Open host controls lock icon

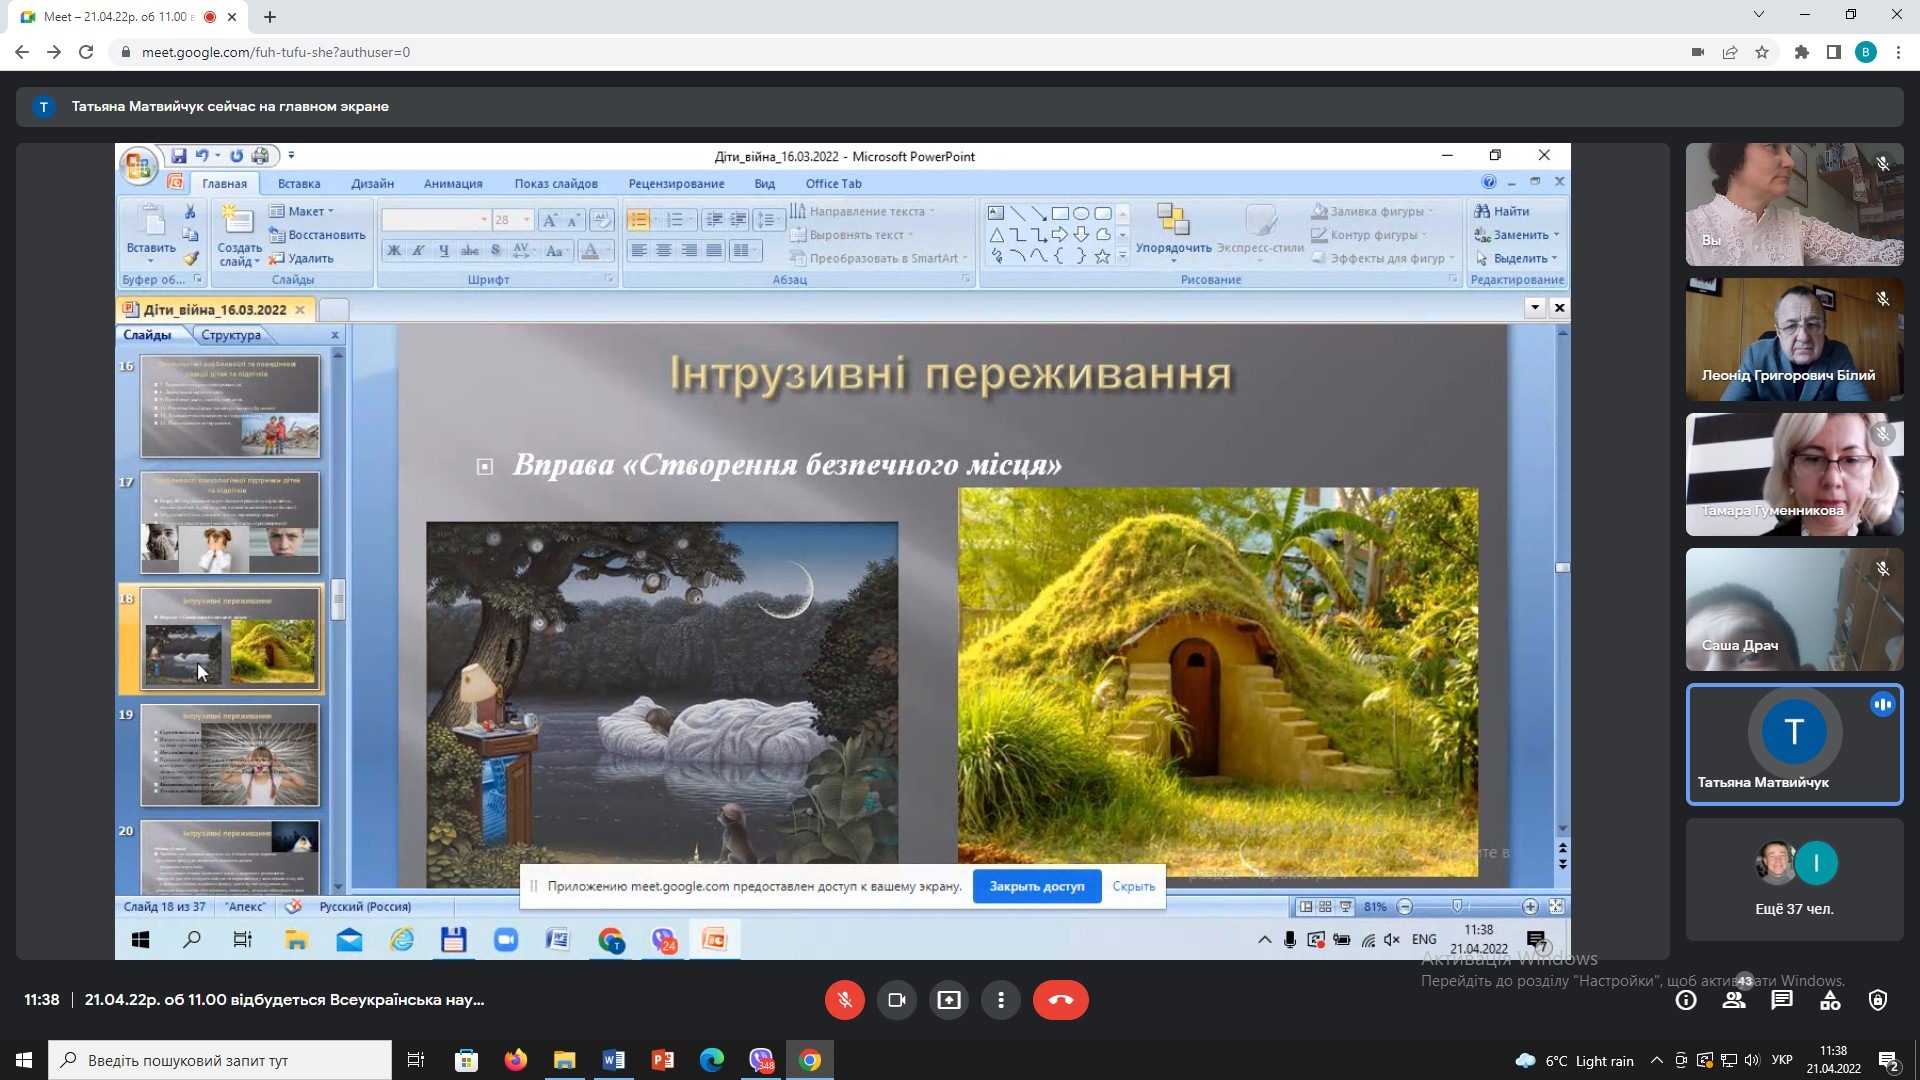1878,1000
